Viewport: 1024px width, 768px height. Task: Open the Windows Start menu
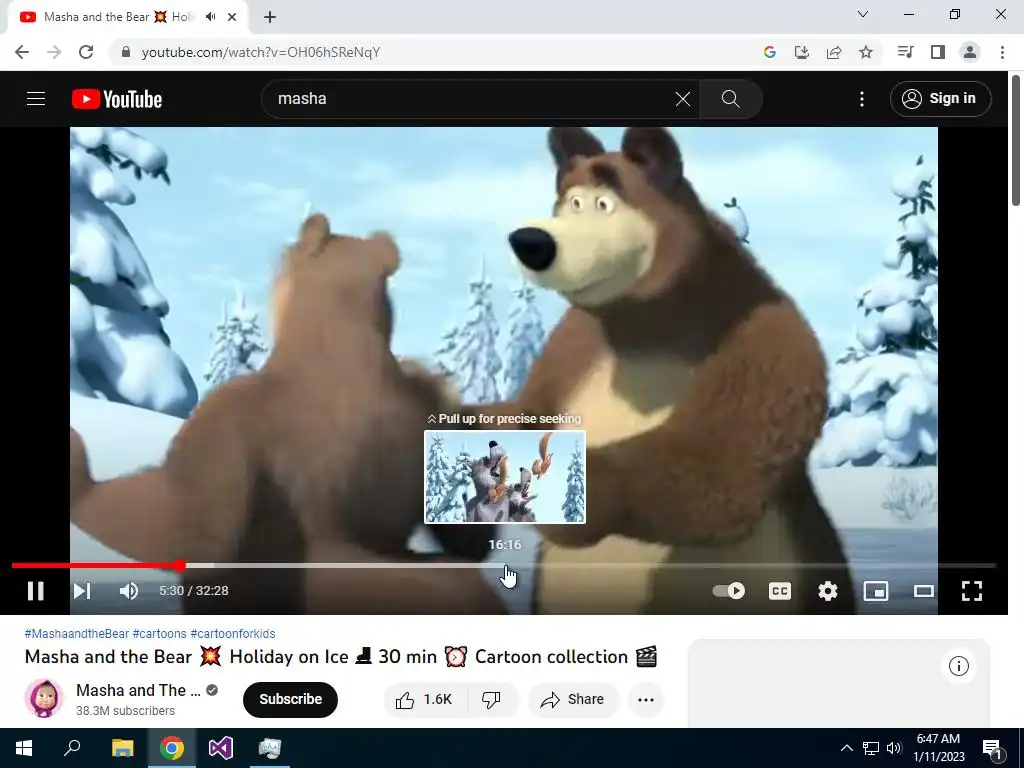[24, 748]
